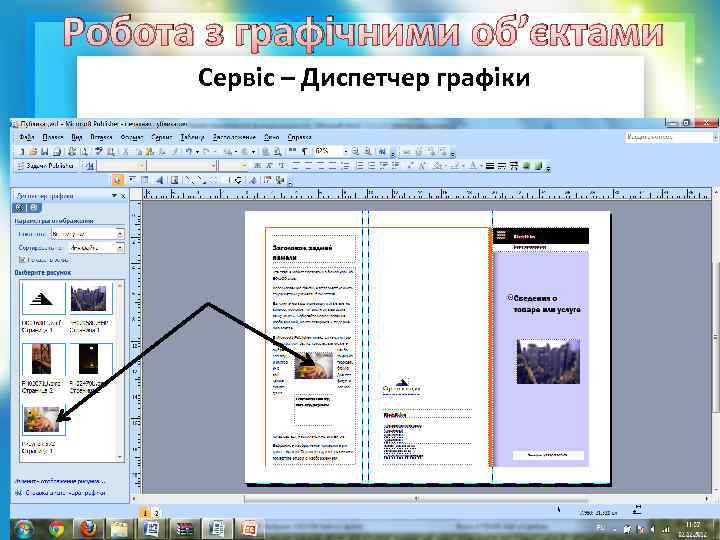Open the font name dropdown
720x540 pixels.
(213, 166)
